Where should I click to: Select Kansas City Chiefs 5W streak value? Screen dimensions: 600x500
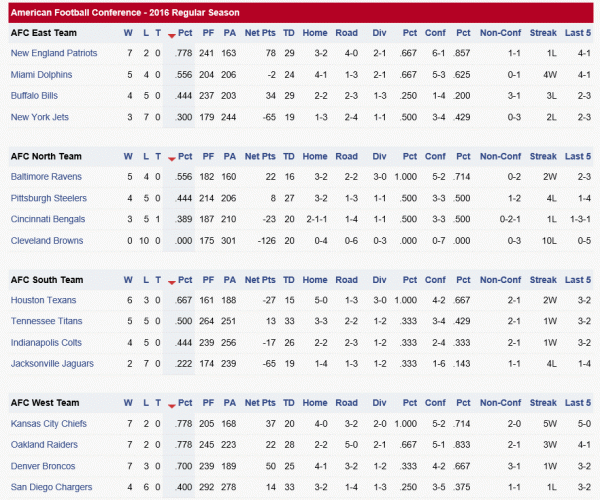click(550, 424)
